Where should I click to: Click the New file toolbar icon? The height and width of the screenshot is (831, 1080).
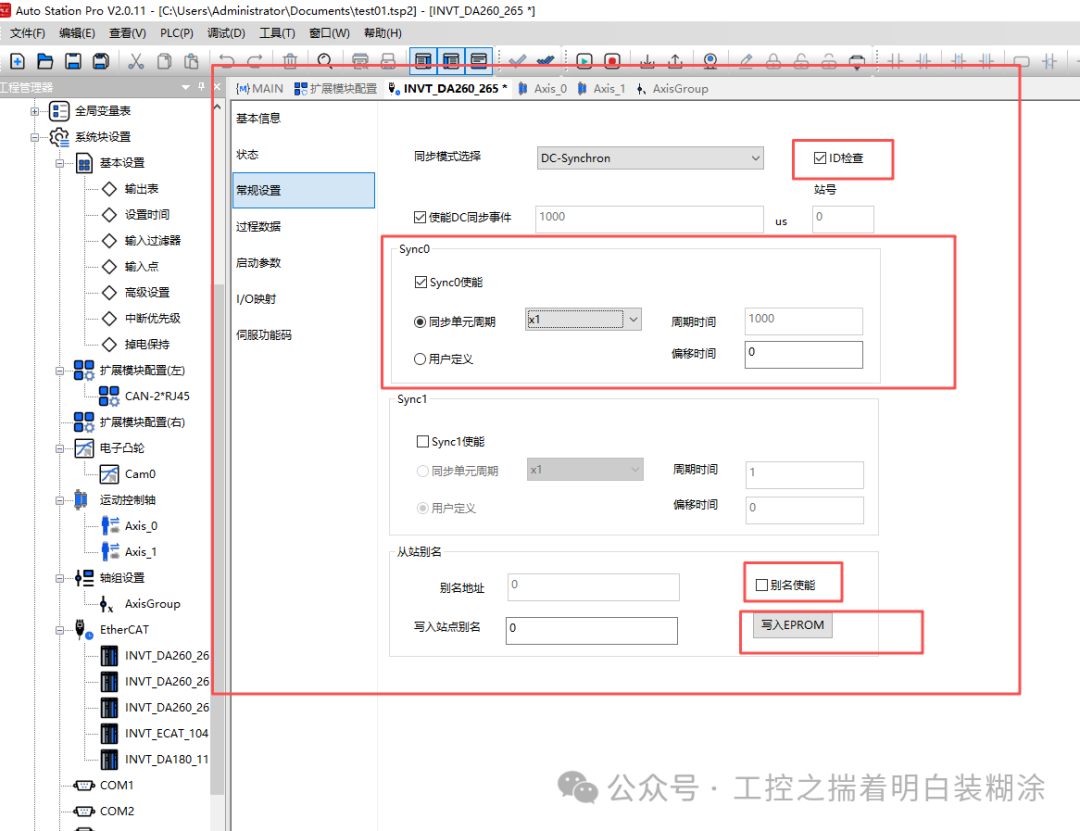(x=18, y=61)
